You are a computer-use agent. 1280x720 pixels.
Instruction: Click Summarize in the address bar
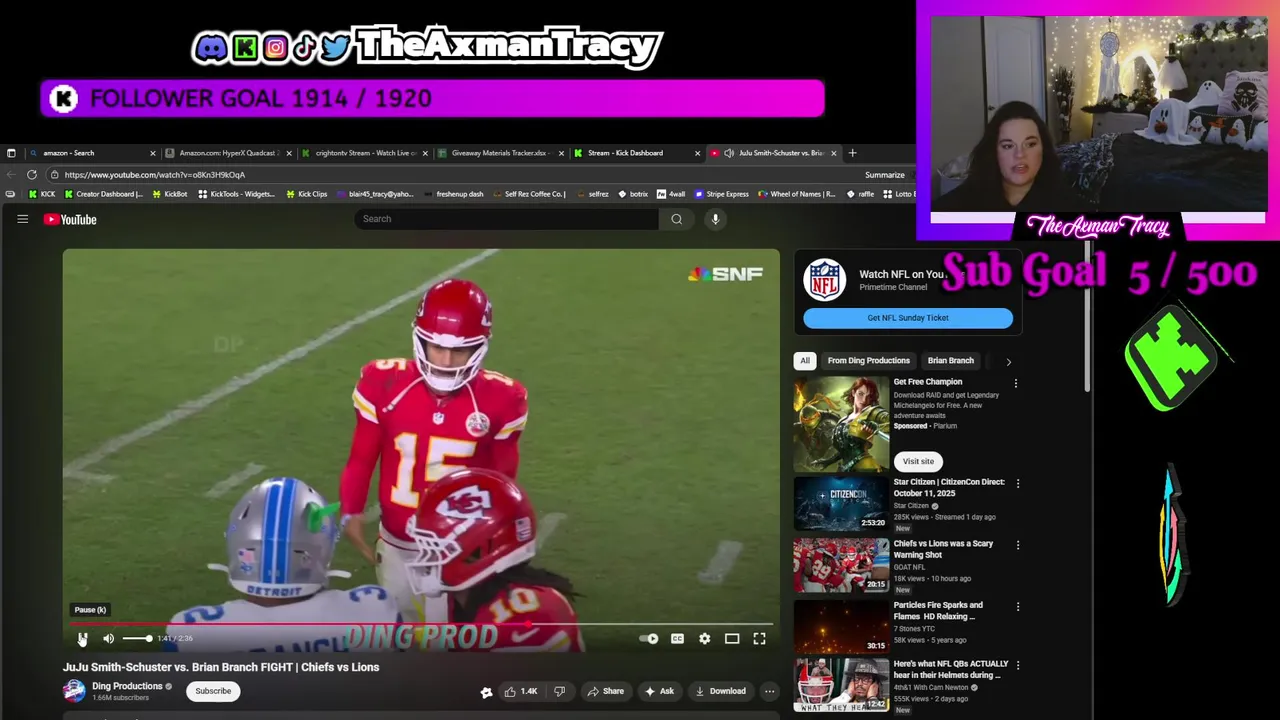point(885,175)
